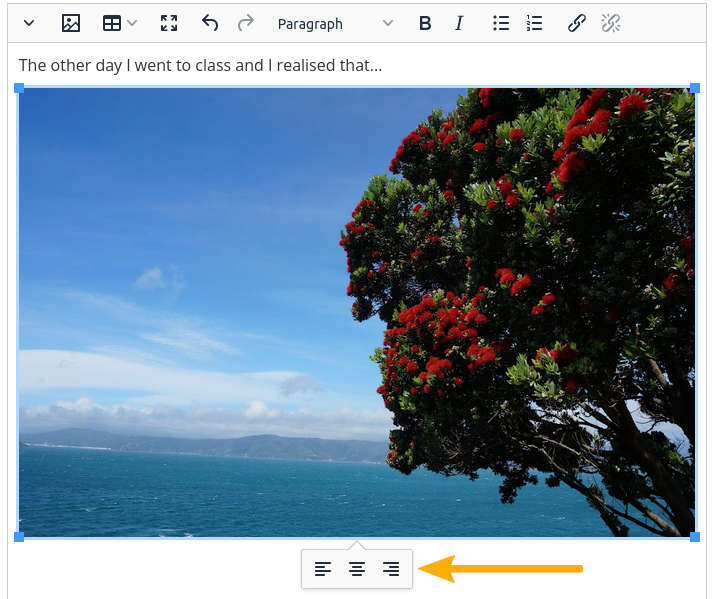
Task: Toggle fullscreen editor mode
Action: (169, 23)
